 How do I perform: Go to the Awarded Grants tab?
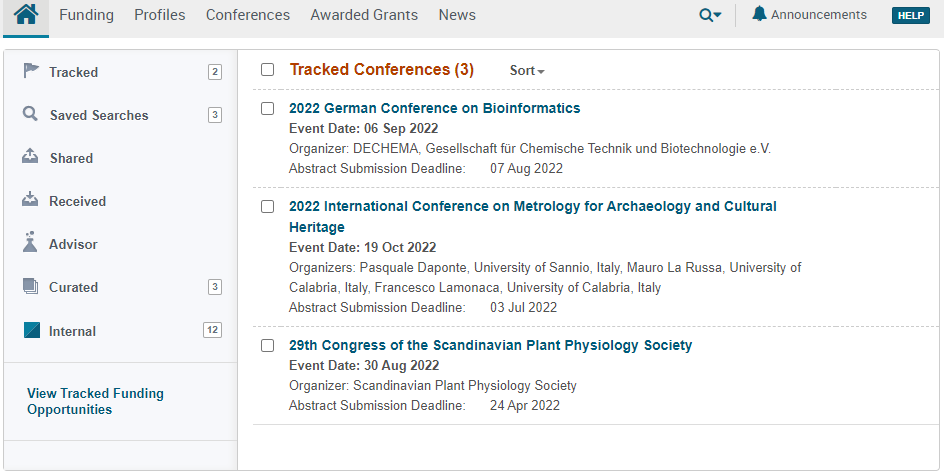[x=364, y=15]
